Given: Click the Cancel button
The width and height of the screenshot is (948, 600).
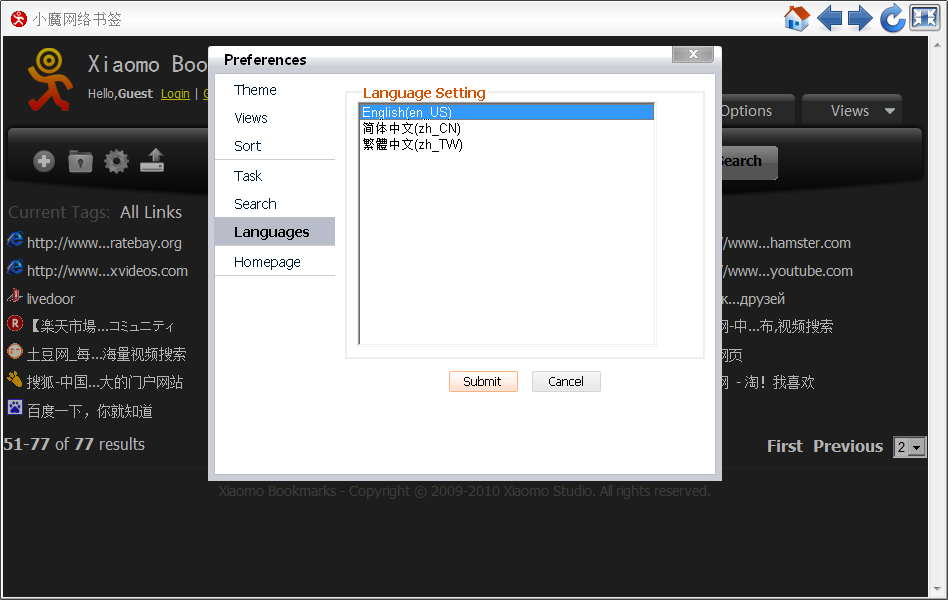Looking at the screenshot, I should coord(565,381).
